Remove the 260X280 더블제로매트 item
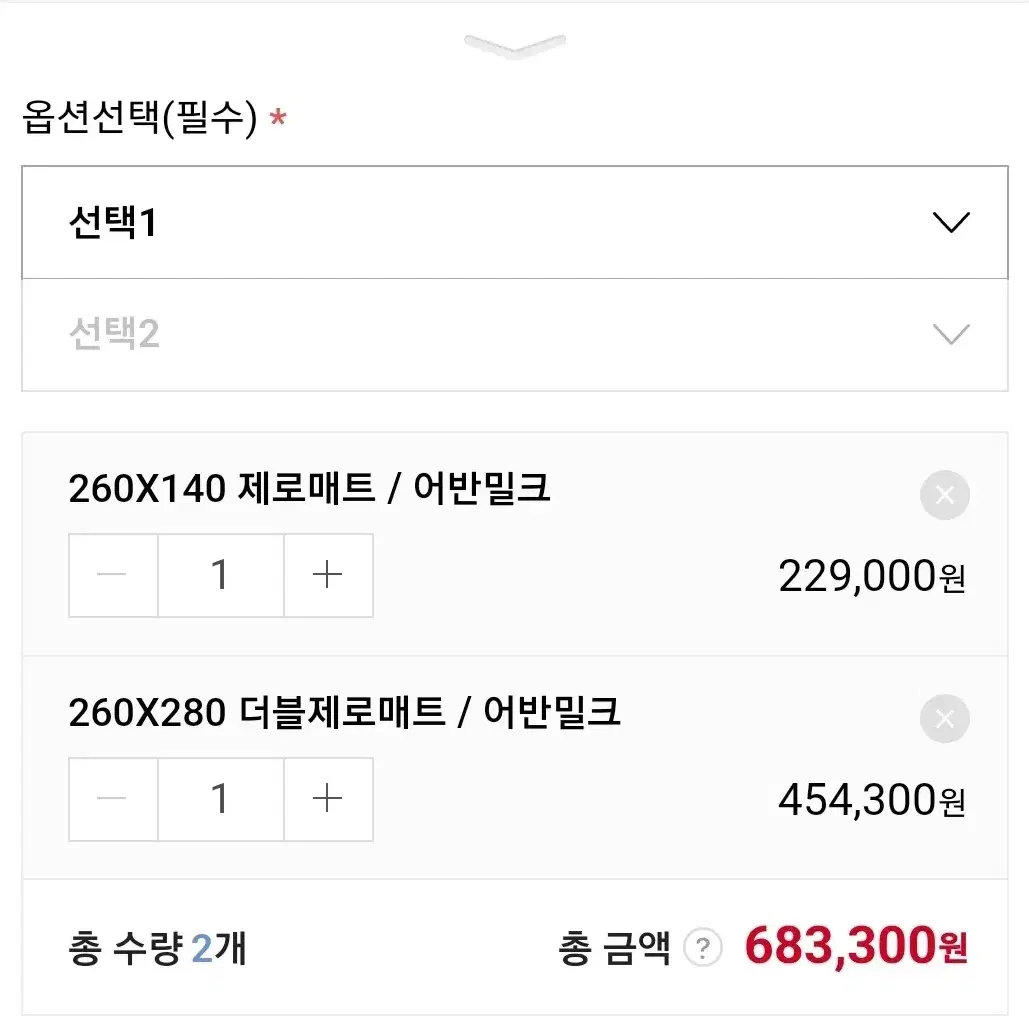 (944, 719)
